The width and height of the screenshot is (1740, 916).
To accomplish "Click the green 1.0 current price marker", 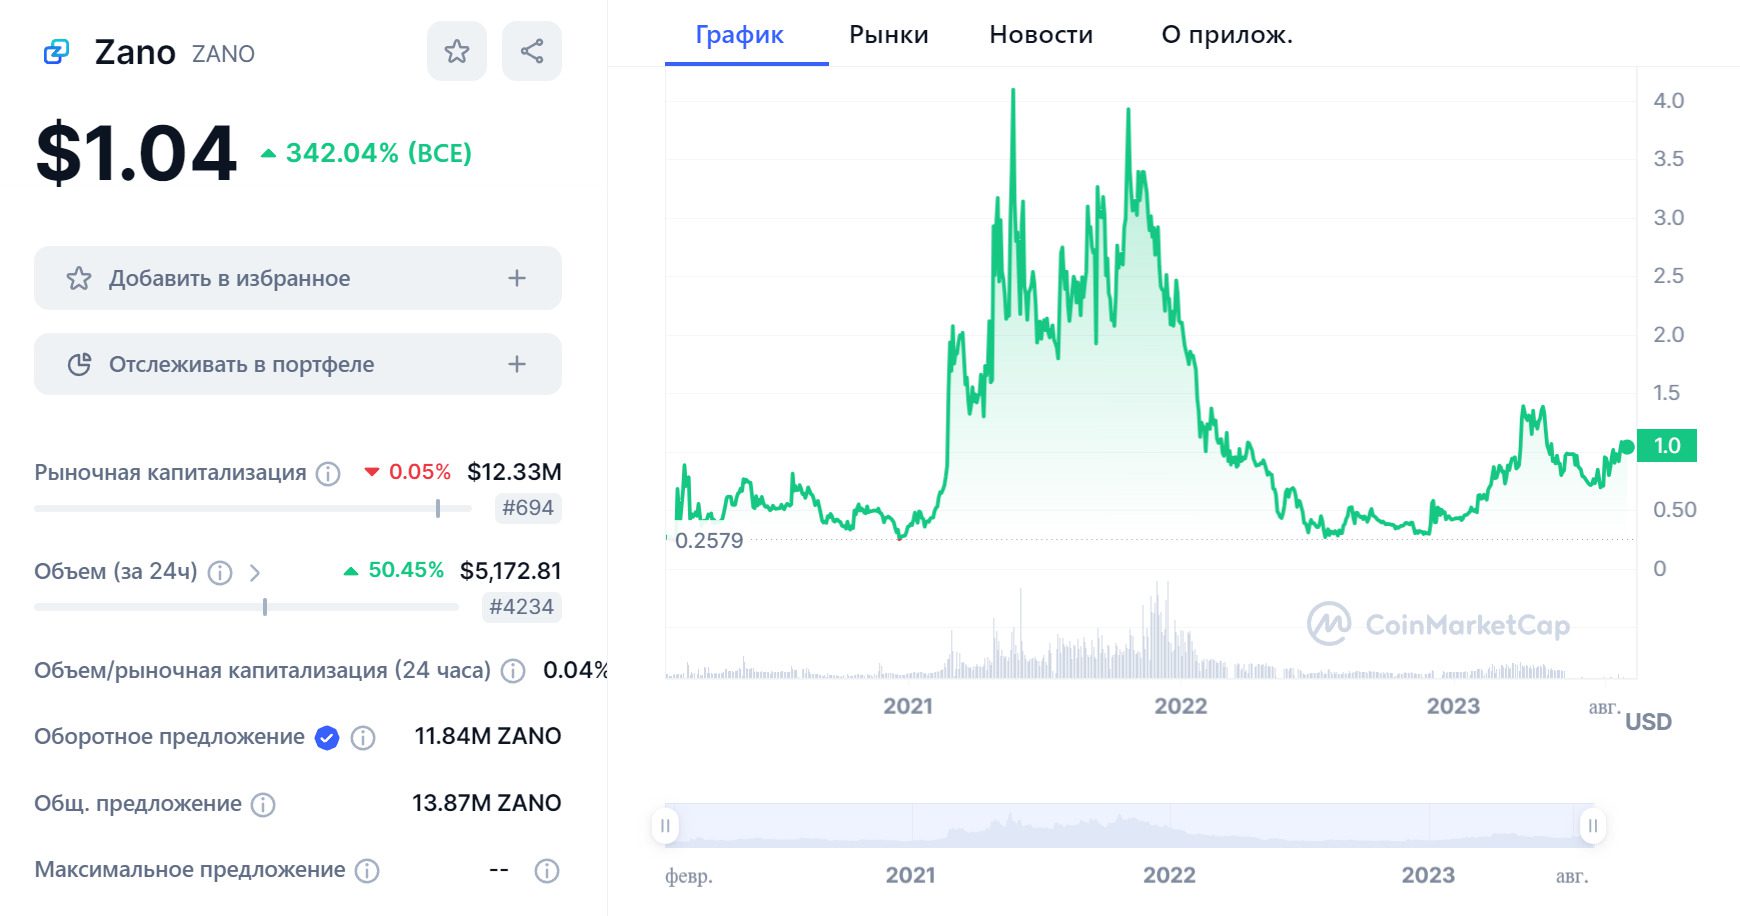I will [1667, 446].
